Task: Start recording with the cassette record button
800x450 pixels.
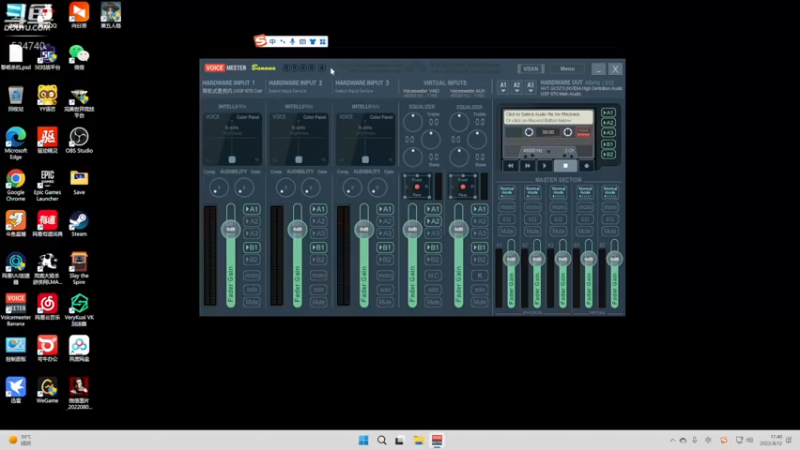Action: (x=586, y=166)
